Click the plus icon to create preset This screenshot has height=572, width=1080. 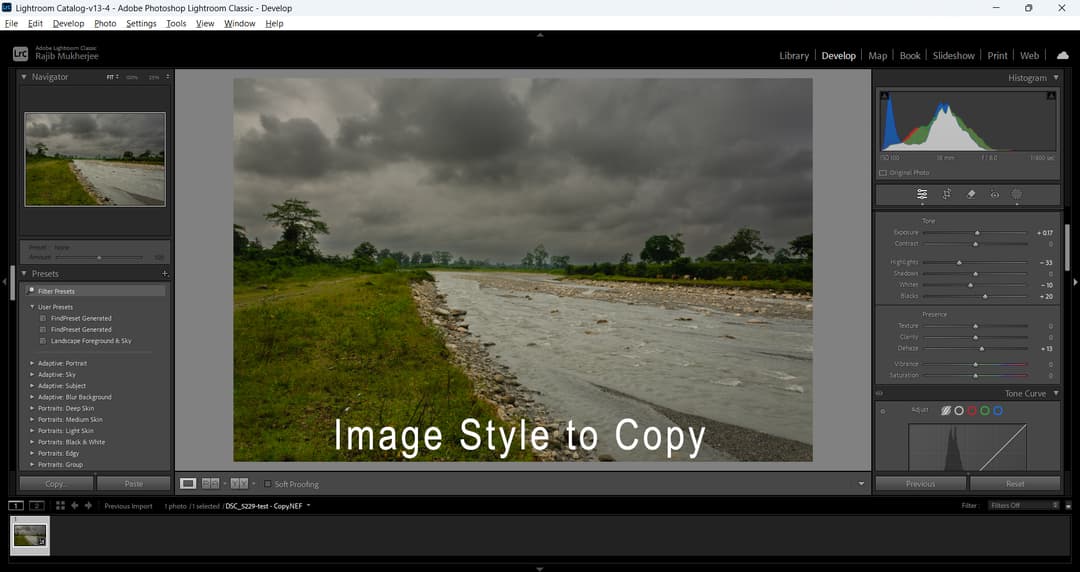coord(165,274)
